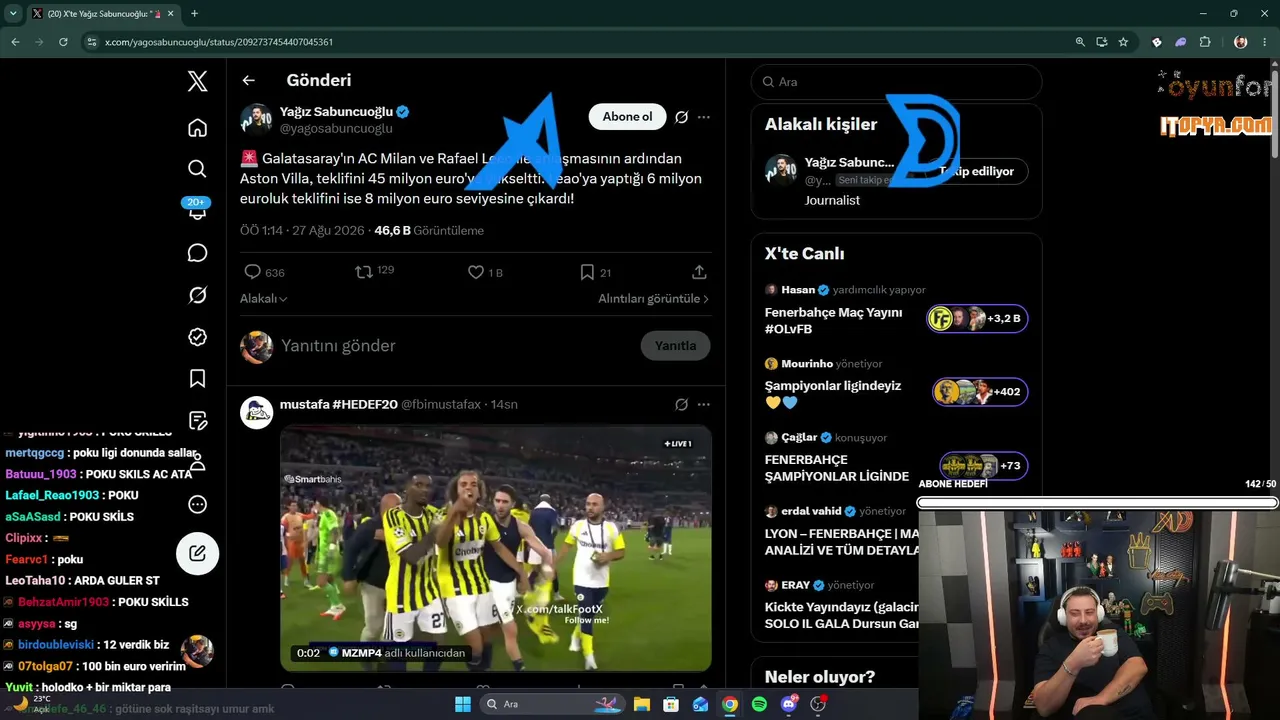Open Microsoft Store from the taskbar
The height and width of the screenshot is (720, 1280).
(671, 704)
